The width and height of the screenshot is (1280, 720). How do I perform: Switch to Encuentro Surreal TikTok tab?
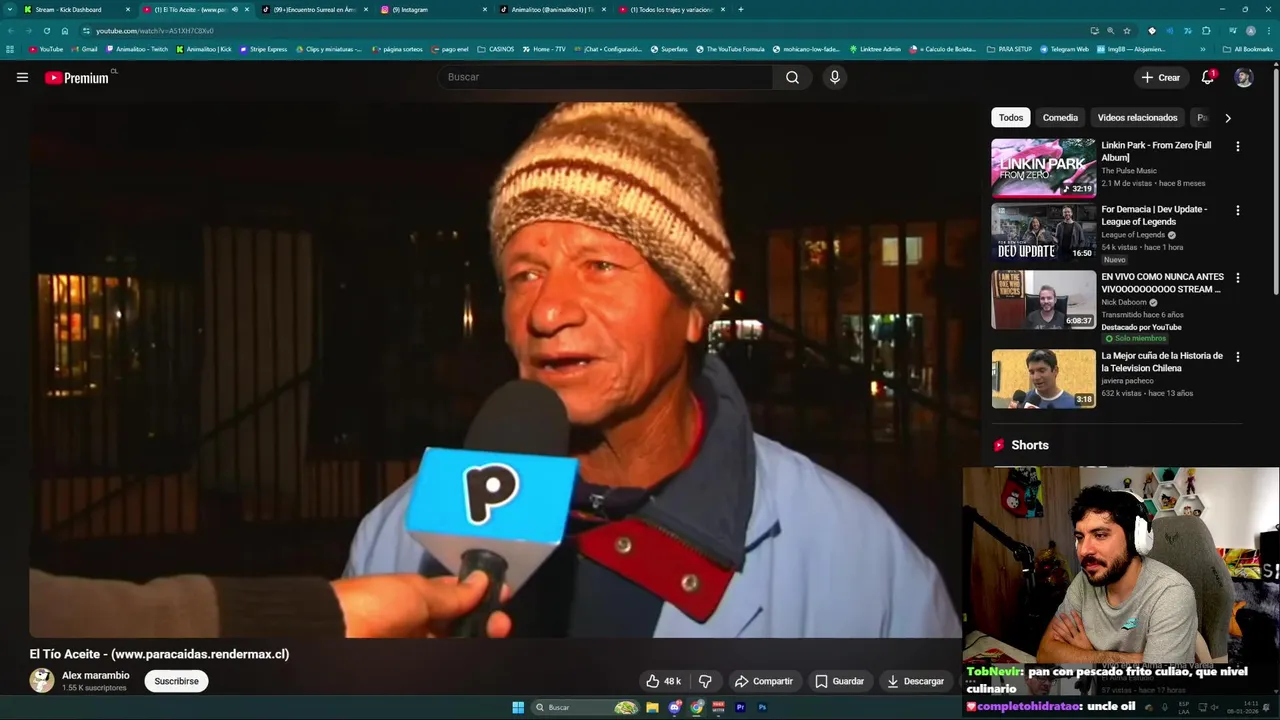point(315,9)
